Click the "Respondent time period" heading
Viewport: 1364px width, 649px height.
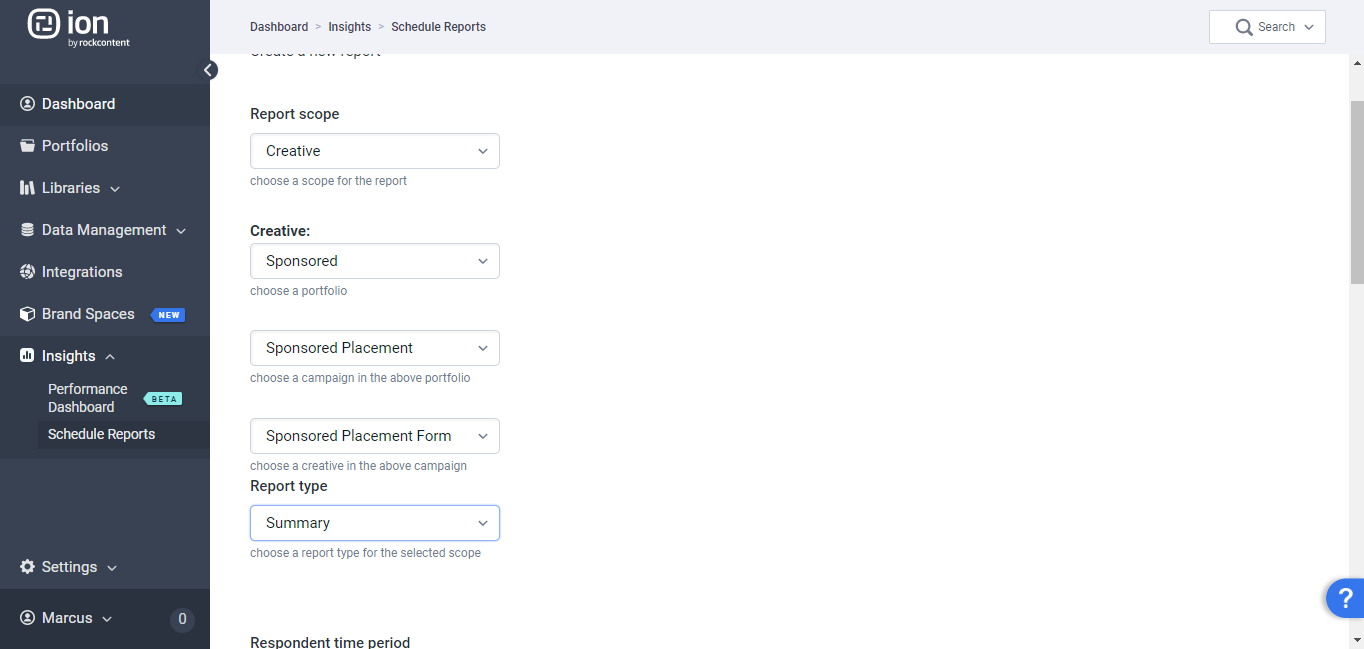click(x=330, y=642)
